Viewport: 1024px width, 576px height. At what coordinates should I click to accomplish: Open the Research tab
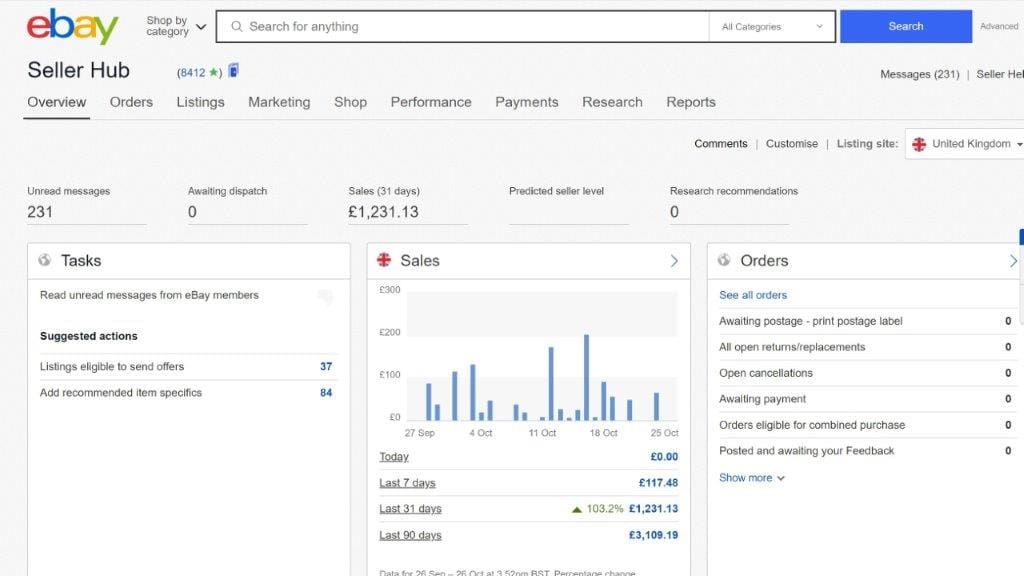pos(613,102)
